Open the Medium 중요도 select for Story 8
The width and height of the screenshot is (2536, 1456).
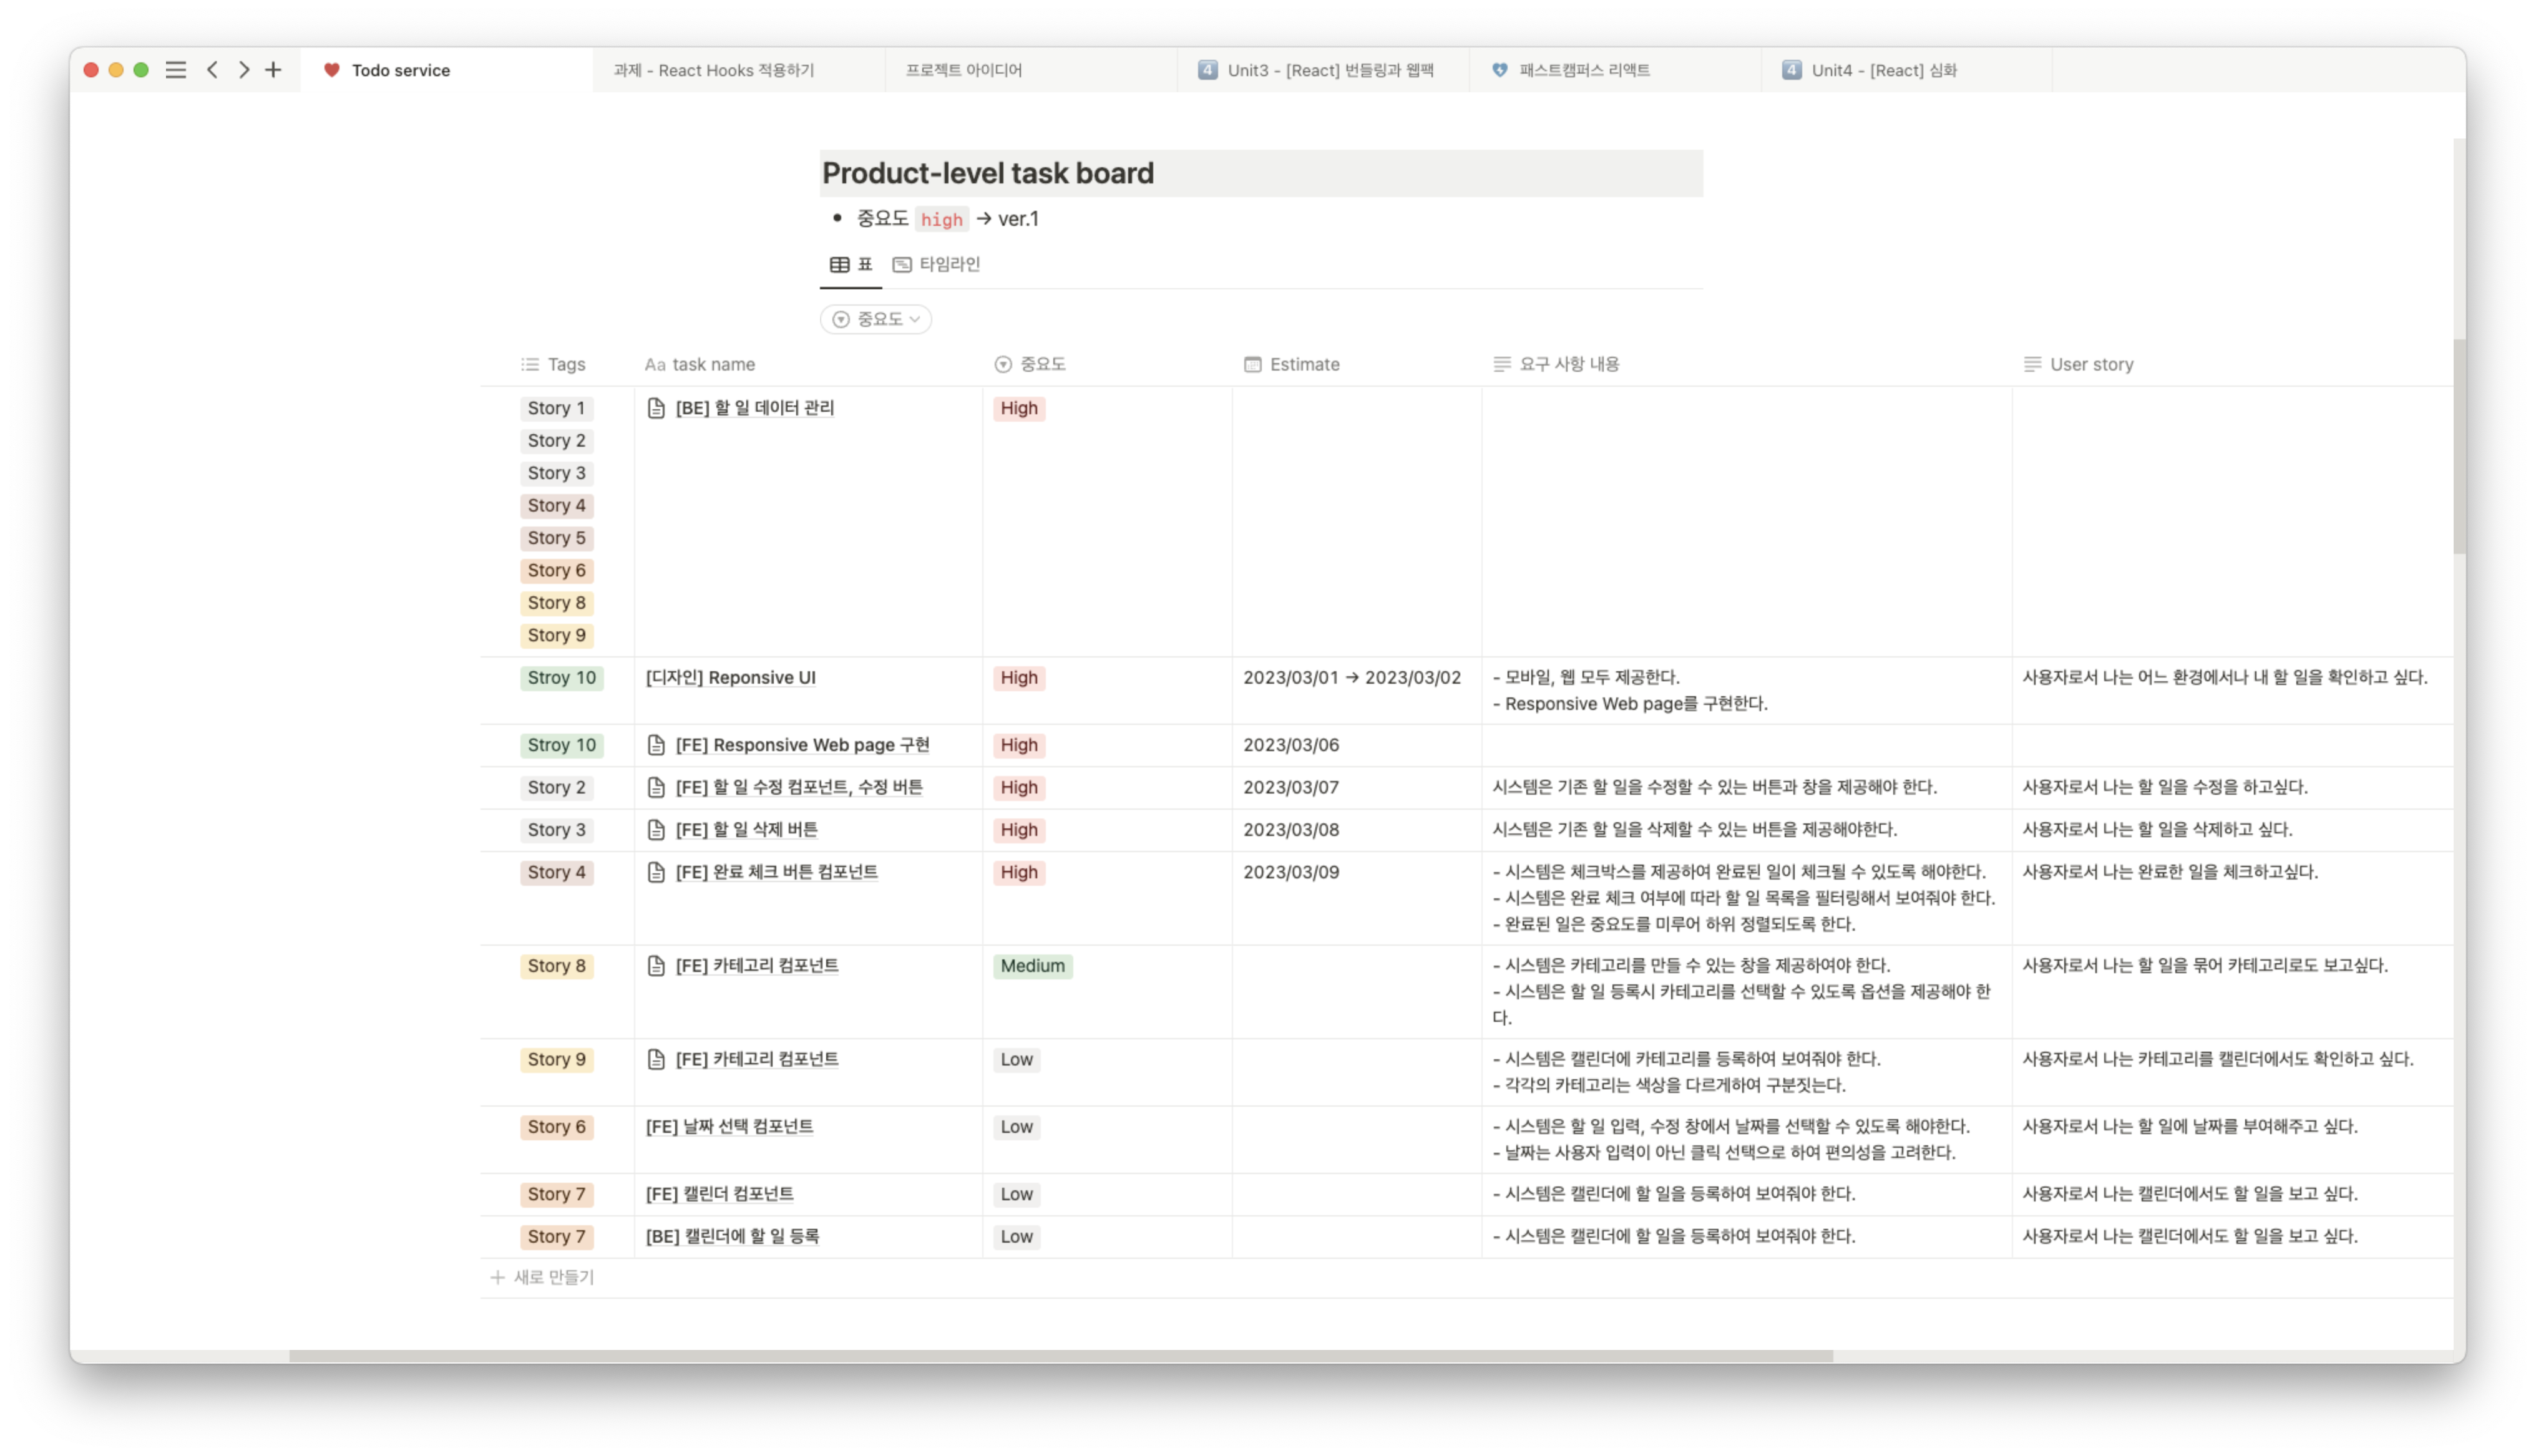tap(1032, 966)
